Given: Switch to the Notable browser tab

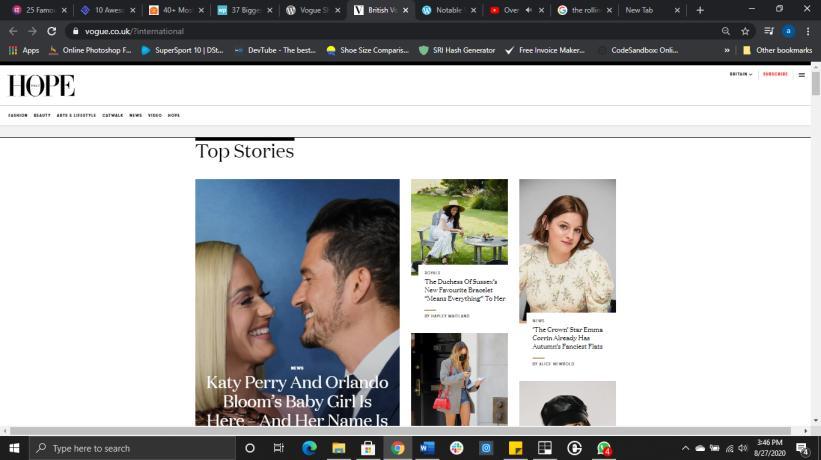Looking at the screenshot, I should (448, 10).
